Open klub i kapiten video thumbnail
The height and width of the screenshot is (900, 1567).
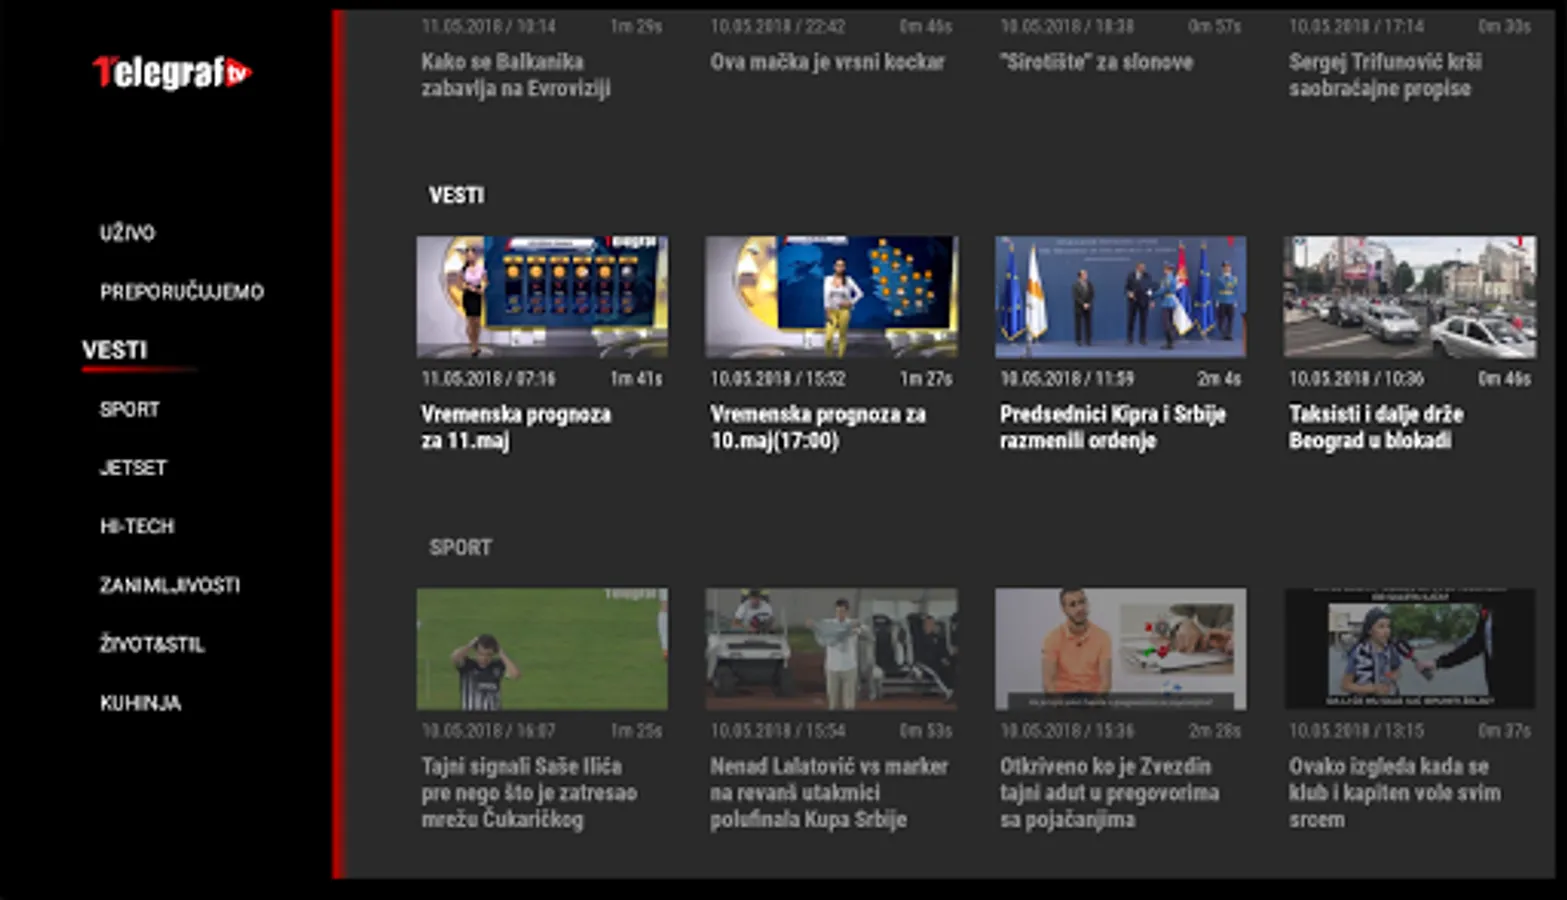pyautogui.click(x=1410, y=649)
